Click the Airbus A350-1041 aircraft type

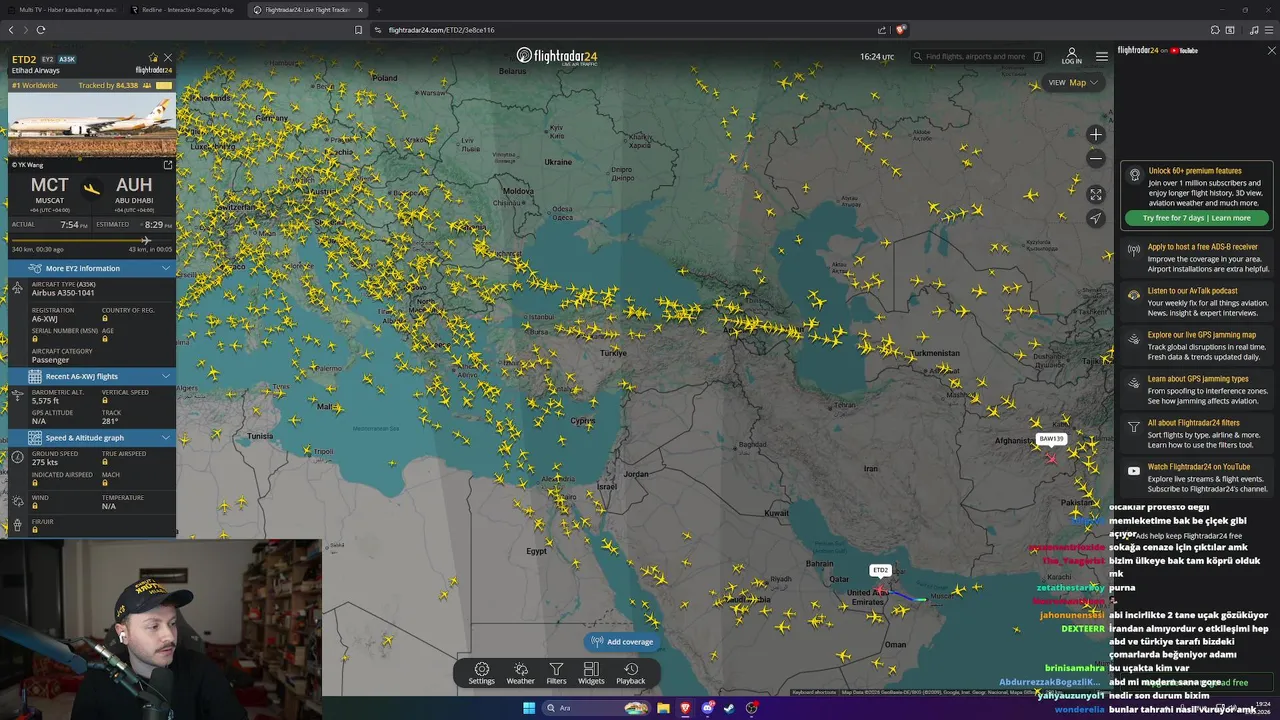64,293
